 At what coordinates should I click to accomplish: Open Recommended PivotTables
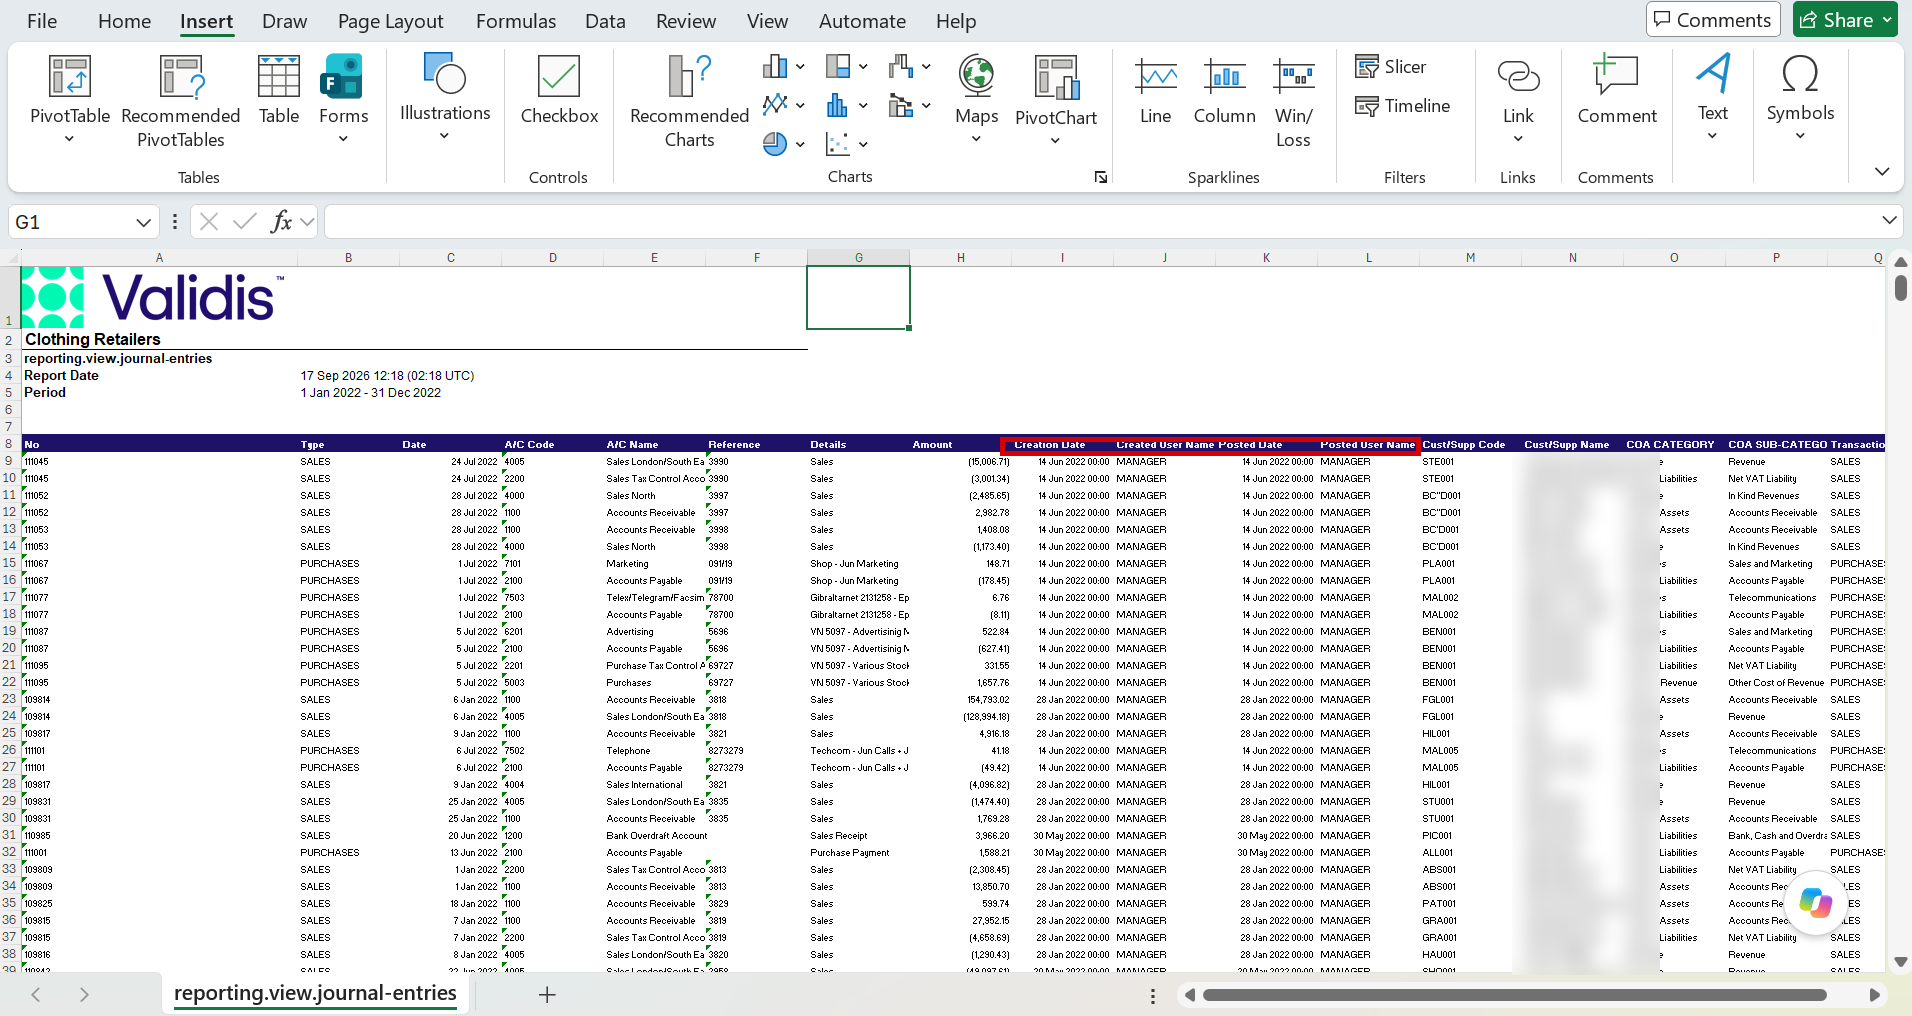pos(181,101)
